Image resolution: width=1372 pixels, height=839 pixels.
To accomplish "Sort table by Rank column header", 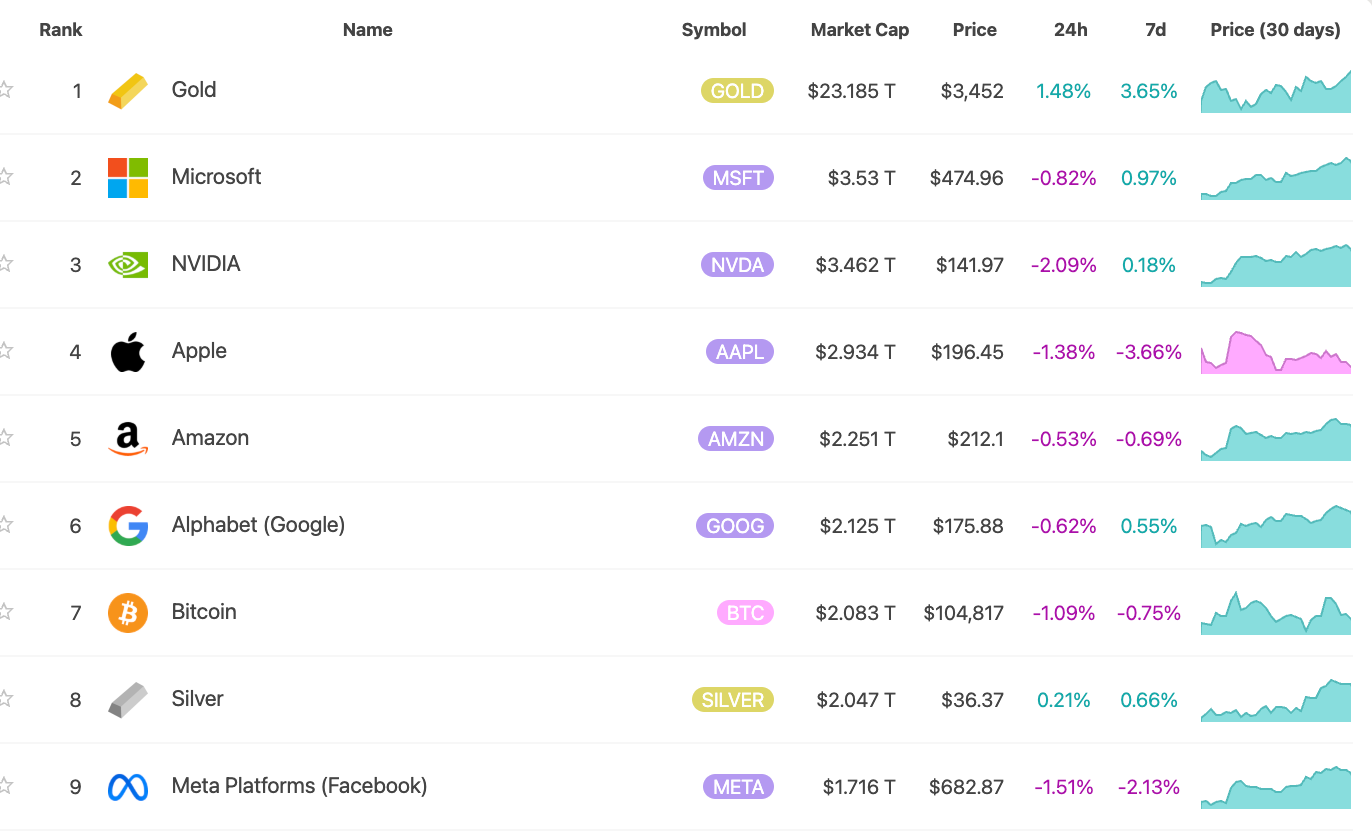I will tap(61, 30).
